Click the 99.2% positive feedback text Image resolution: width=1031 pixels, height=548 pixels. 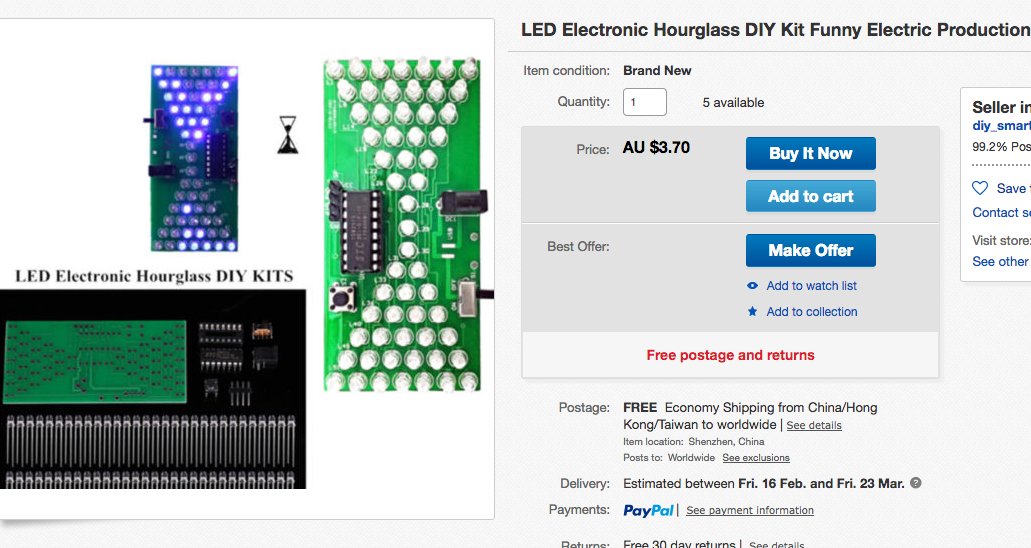click(x=1001, y=146)
